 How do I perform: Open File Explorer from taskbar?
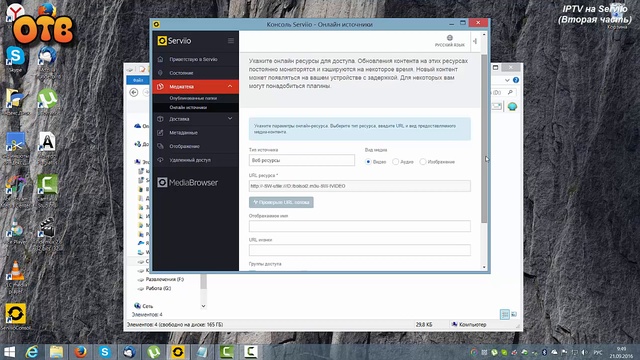tap(56, 352)
